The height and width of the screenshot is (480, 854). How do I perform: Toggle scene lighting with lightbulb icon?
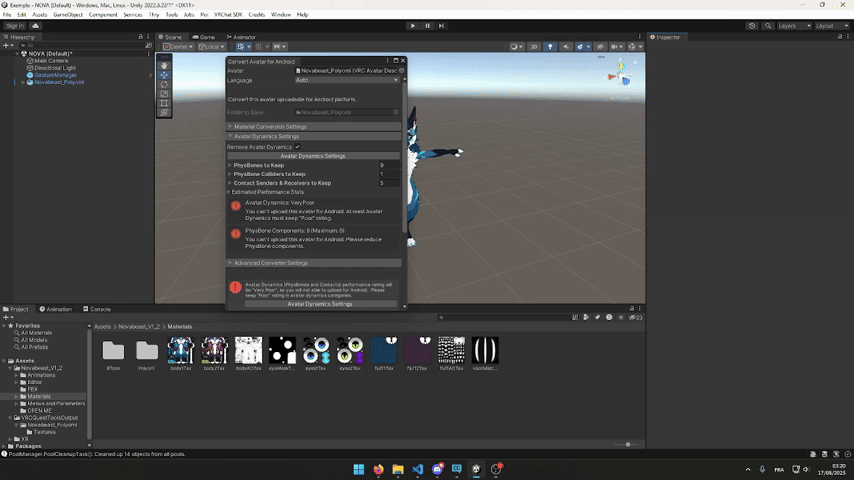549,46
